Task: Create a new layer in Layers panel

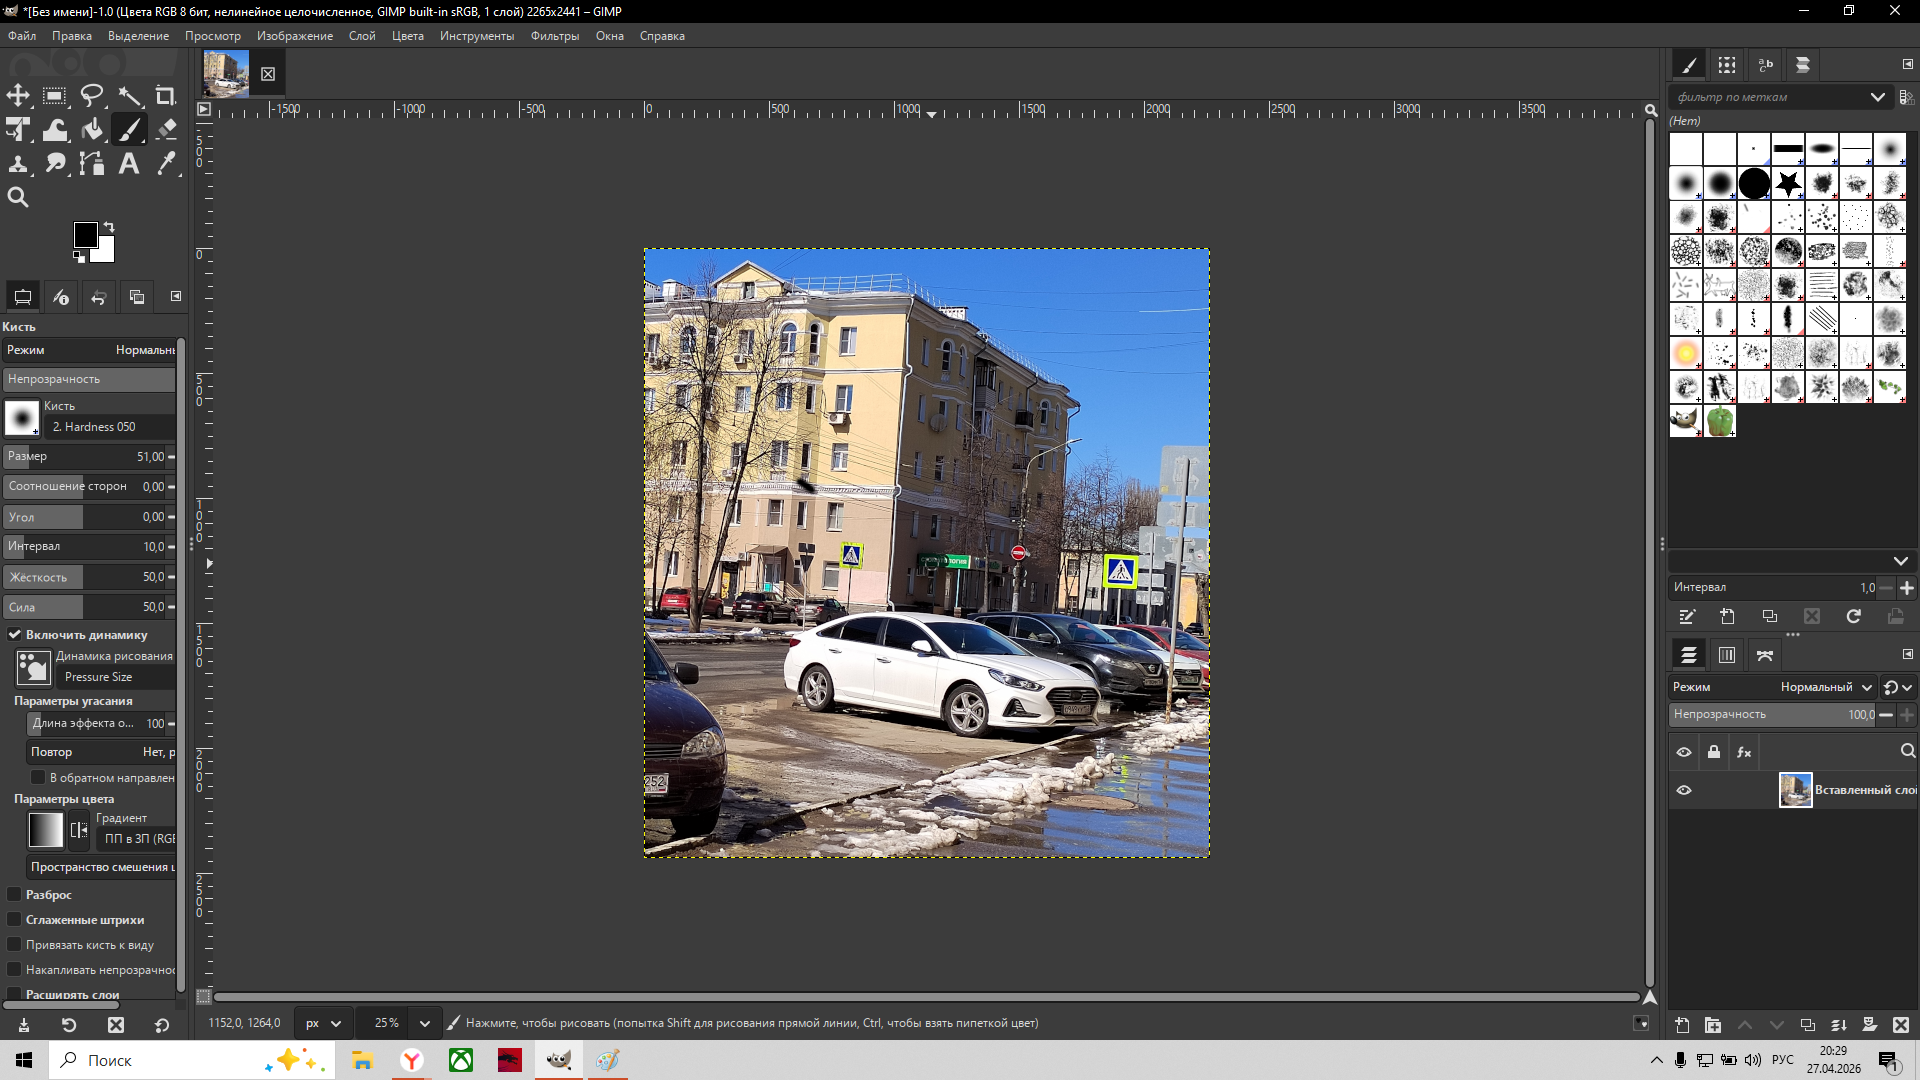Action: [x=1682, y=1025]
